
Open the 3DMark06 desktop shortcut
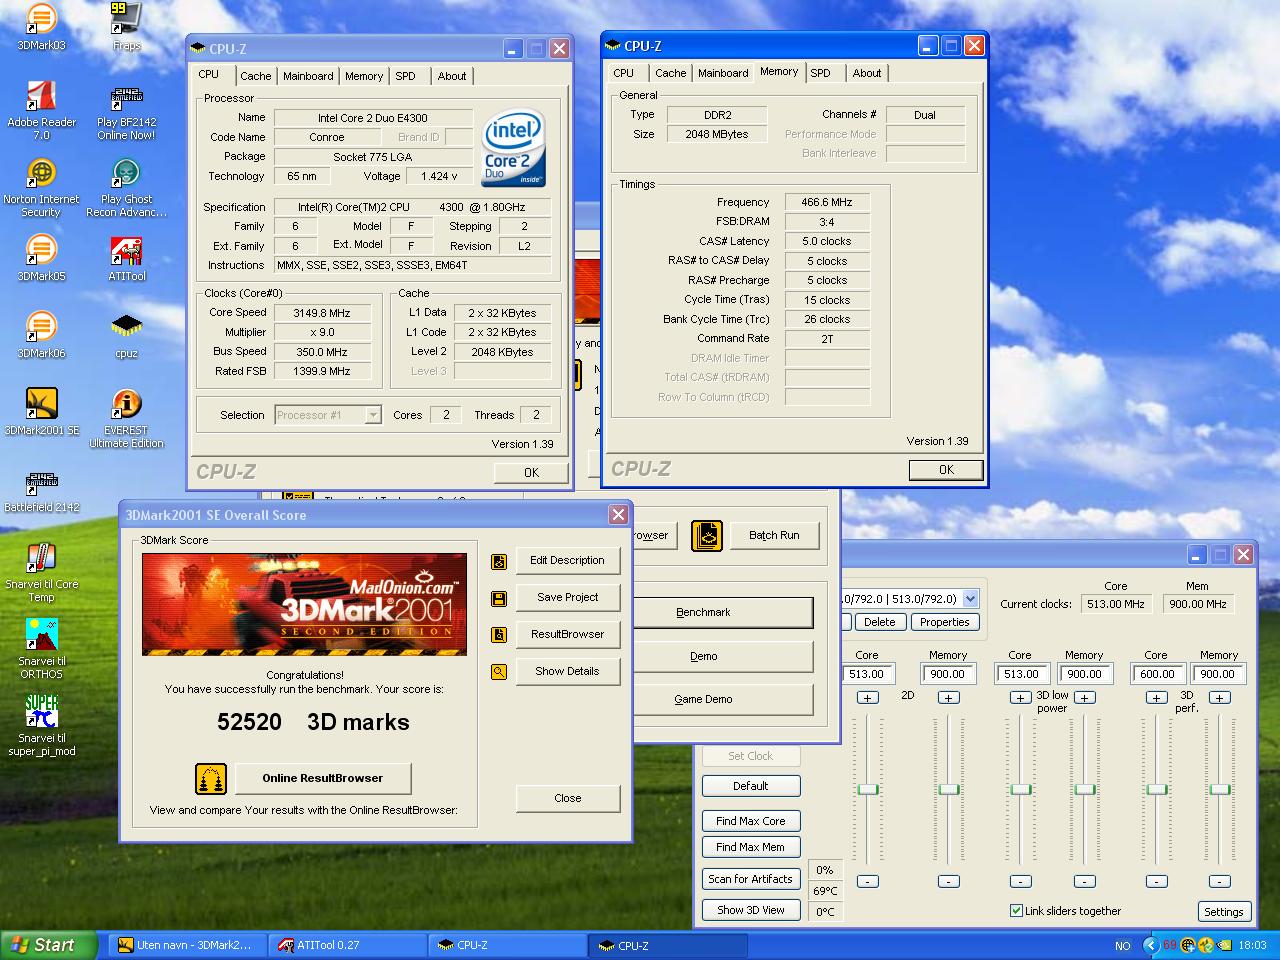[x=41, y=334]
